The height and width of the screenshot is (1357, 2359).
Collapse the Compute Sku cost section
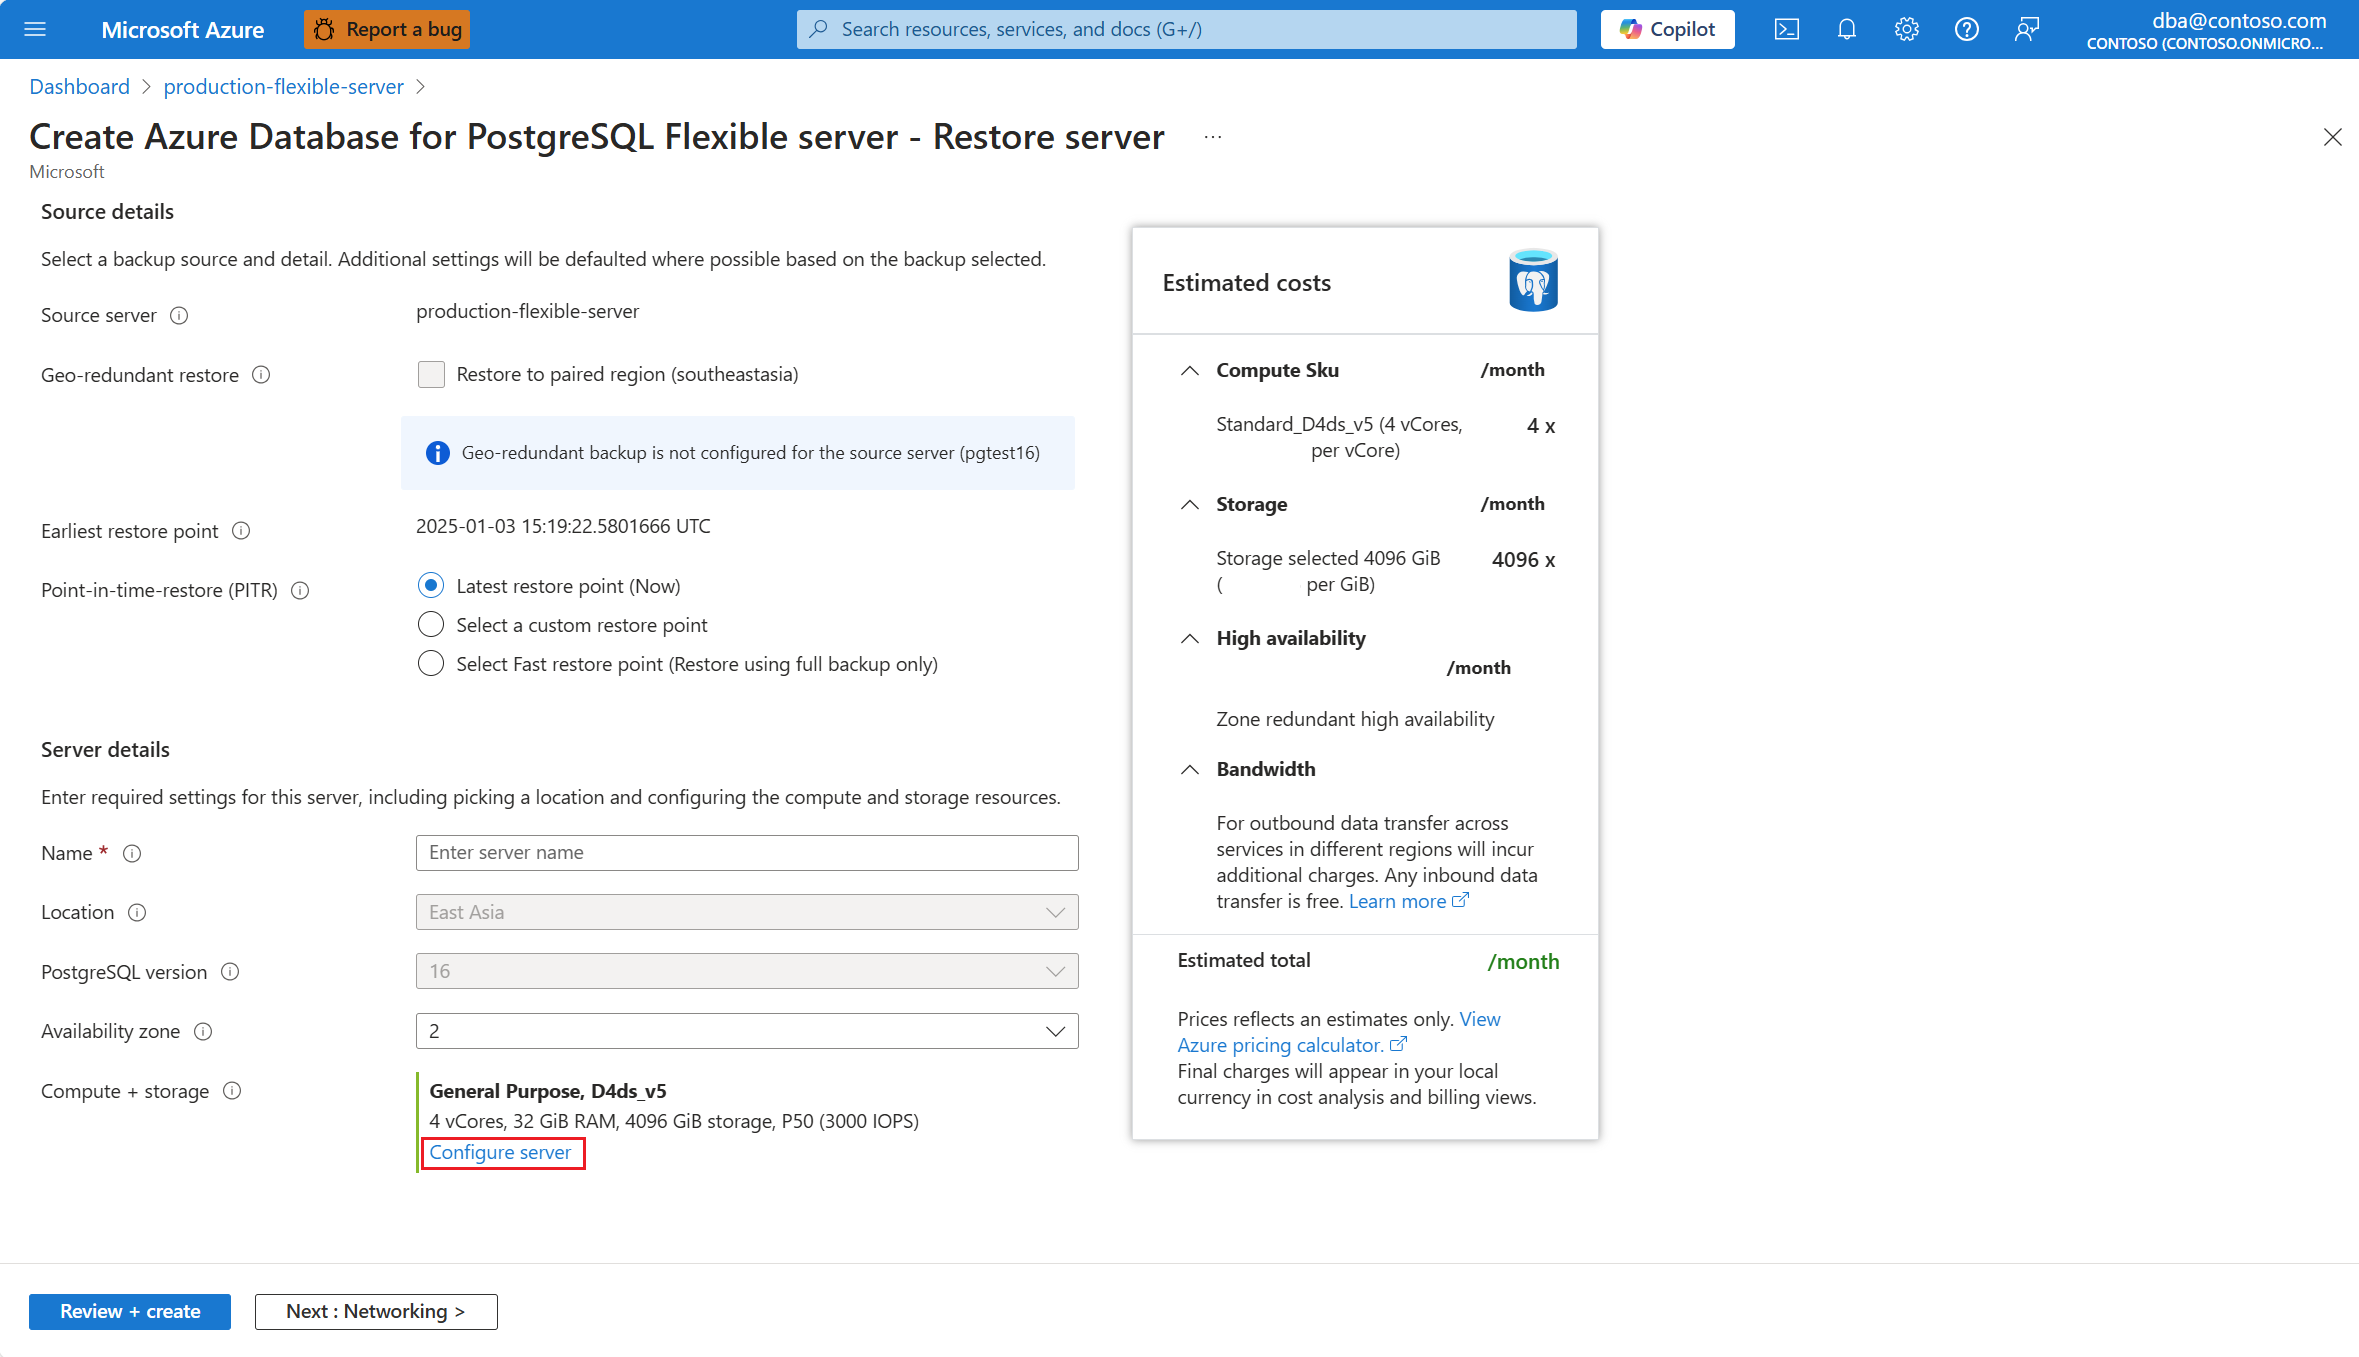click(x=1189, y=370)
